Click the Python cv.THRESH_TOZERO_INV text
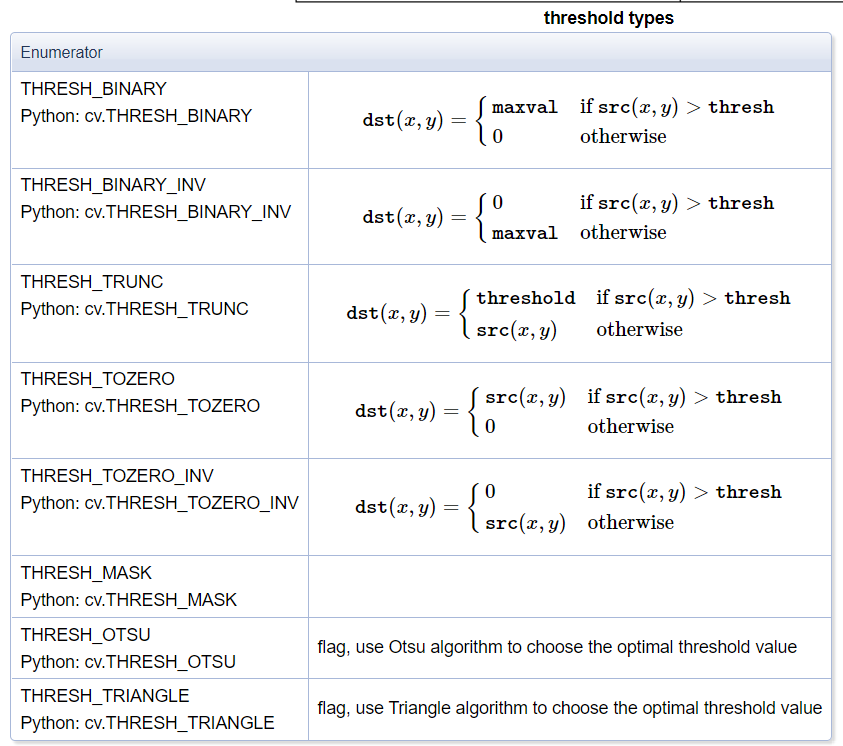Viewport: 843px width, 746px height. [159, 502]
